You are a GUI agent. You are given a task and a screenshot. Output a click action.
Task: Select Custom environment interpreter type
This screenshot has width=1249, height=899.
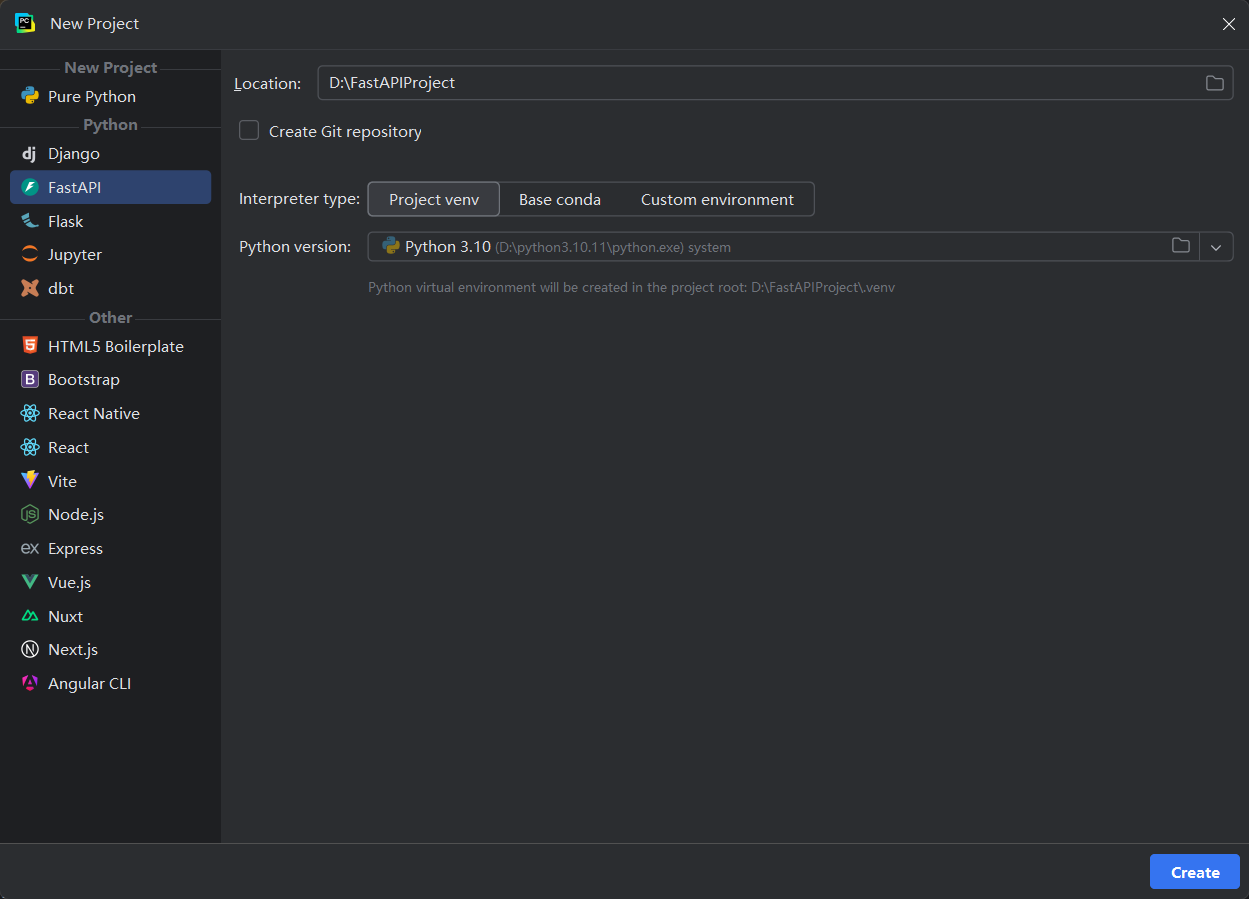(x=717, y=199)
